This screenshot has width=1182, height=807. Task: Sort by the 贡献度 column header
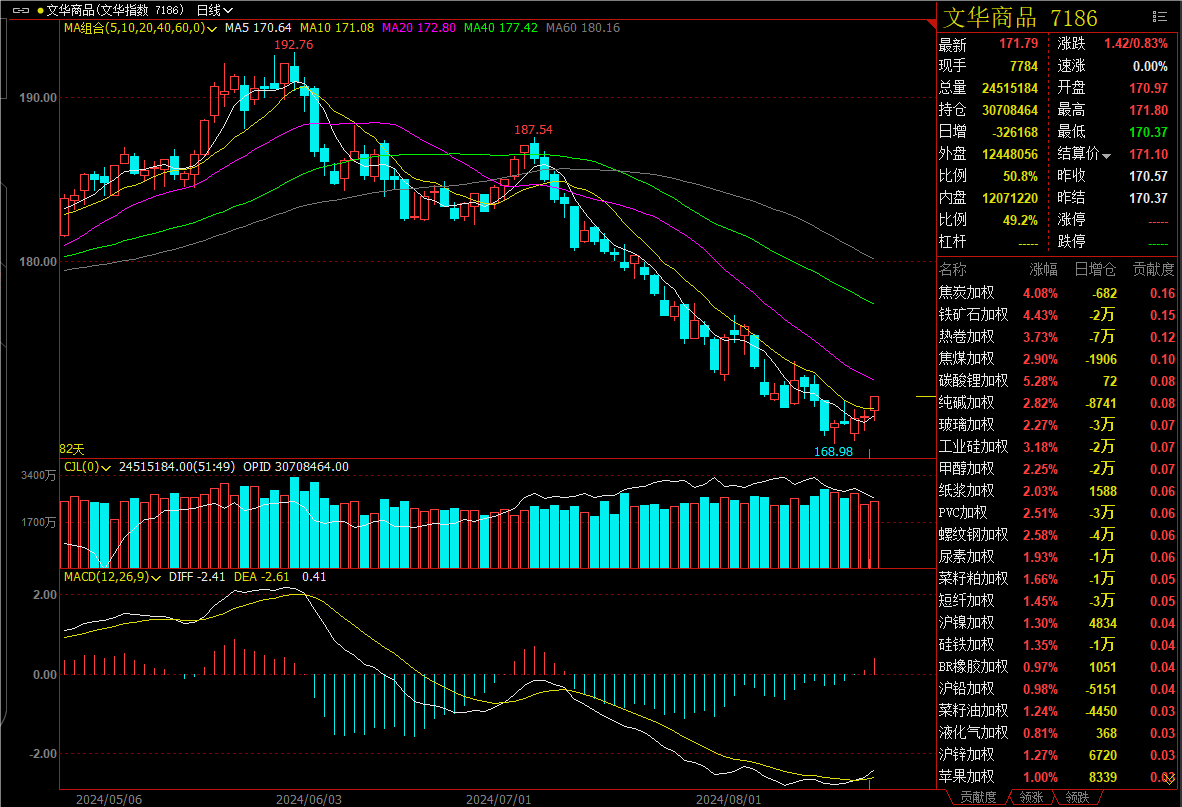coord(1153,270)
